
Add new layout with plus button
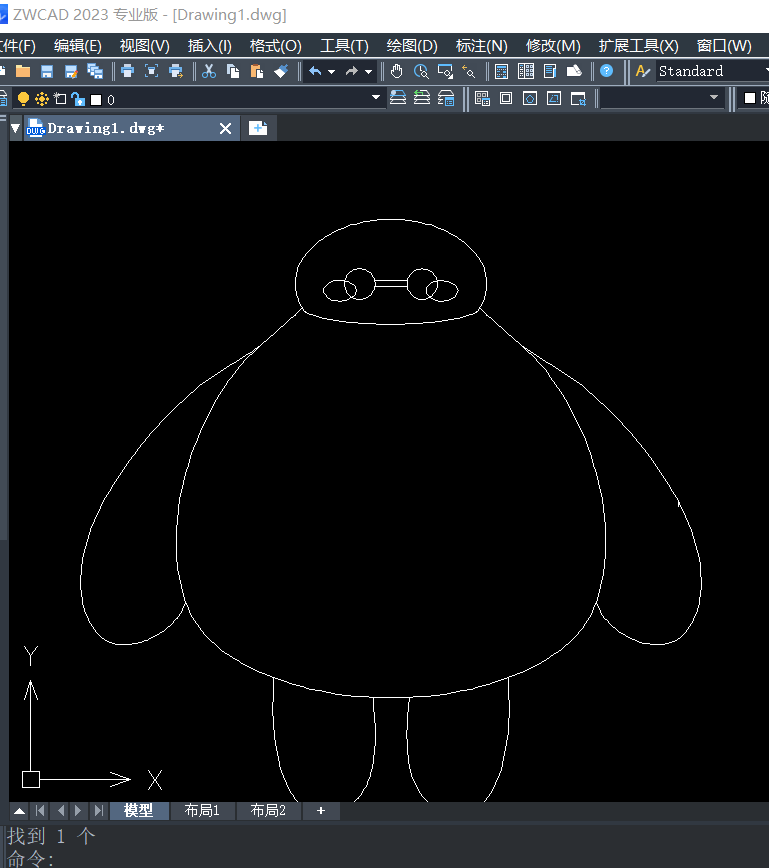pos(321,810)
